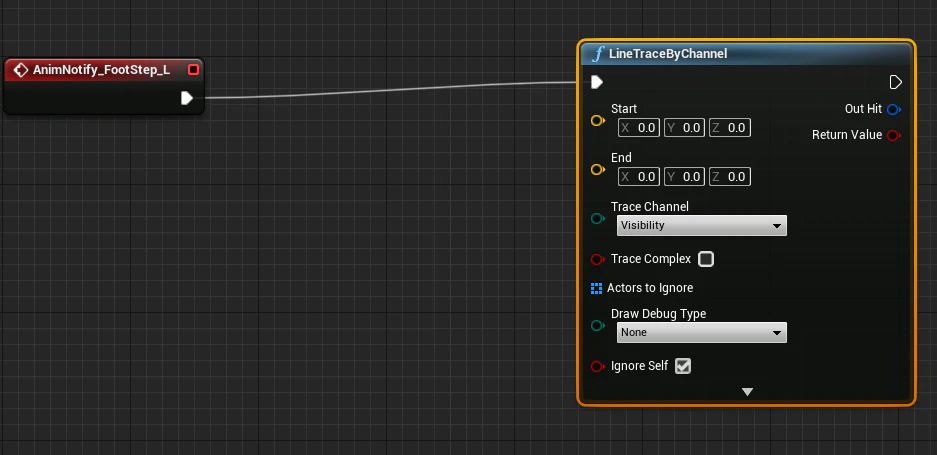Edit the Start Z value field
Image resolution: width=937 pixels, height=455 pixels.
[730, 128]
